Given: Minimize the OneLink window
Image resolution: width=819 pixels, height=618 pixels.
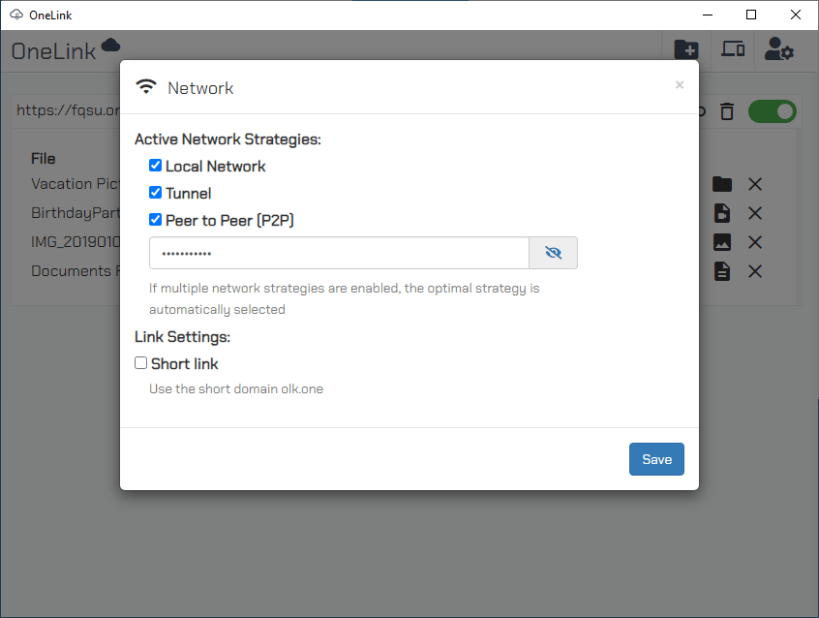Looking at the screenshot, I should (708, 15).
